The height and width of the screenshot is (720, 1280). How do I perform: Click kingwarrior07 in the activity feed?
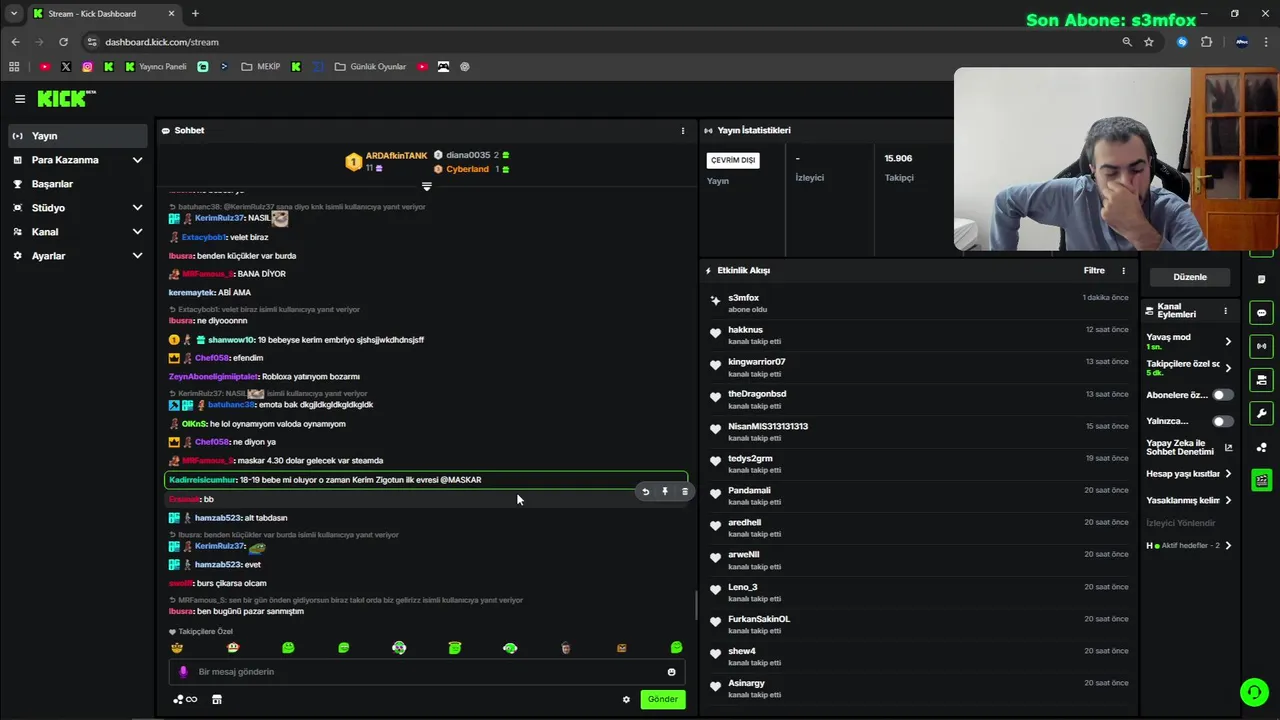coord(756,362)
